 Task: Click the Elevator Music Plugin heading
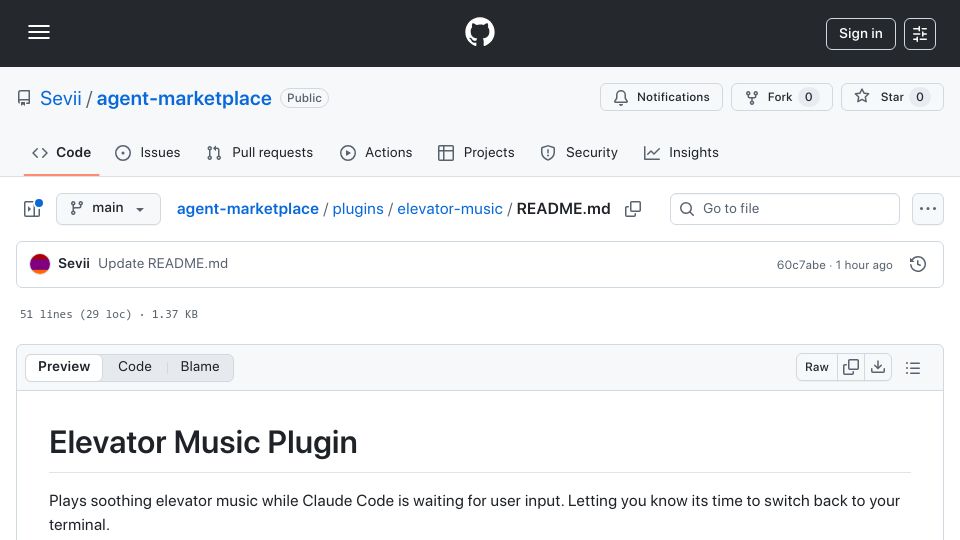pos(203,442)
